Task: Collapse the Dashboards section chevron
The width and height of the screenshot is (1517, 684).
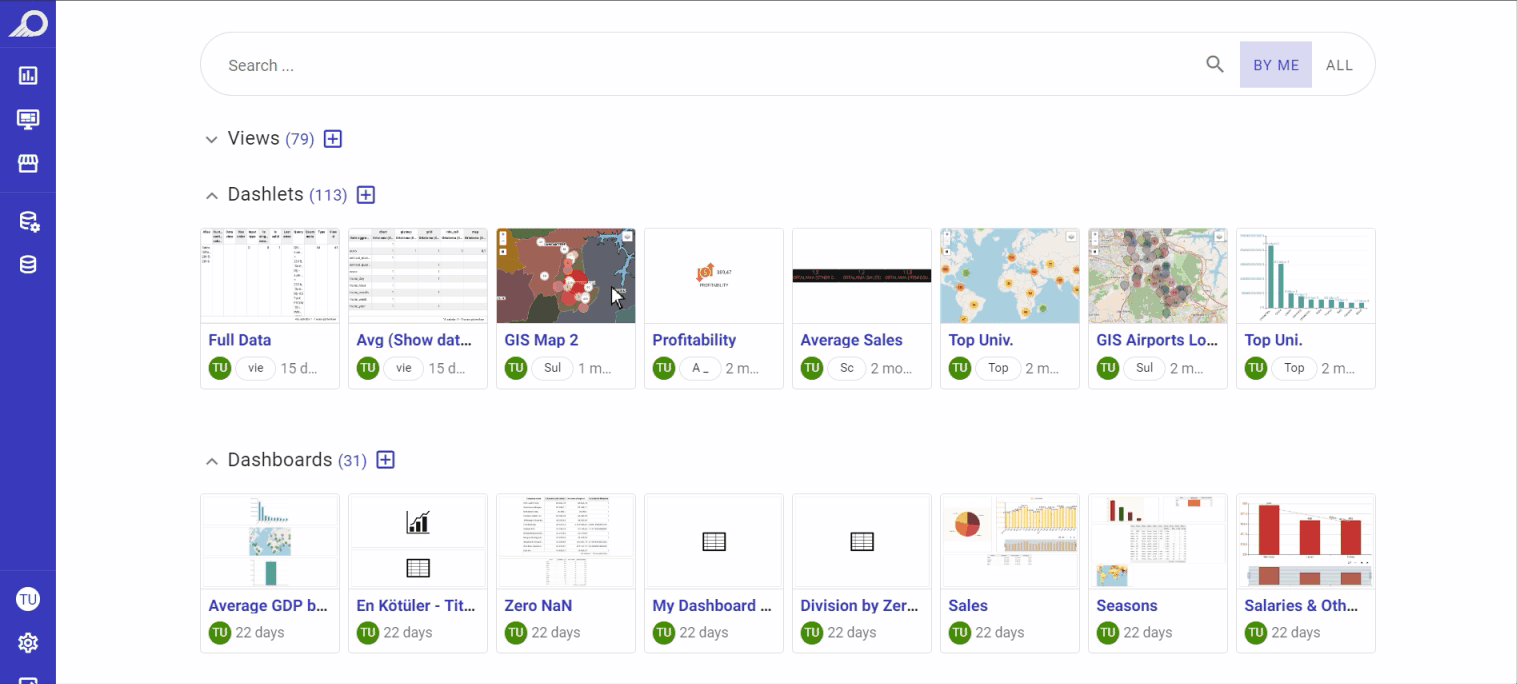Action: [x=211, y=461]
